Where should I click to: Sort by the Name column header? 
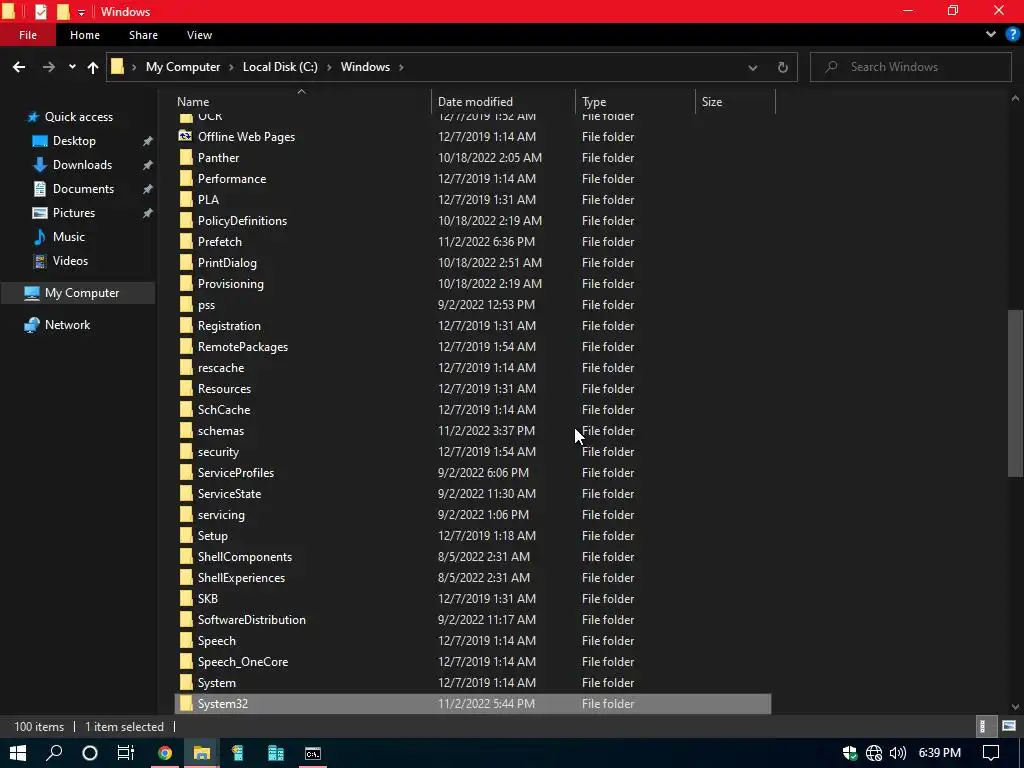(x=193, y=102)
